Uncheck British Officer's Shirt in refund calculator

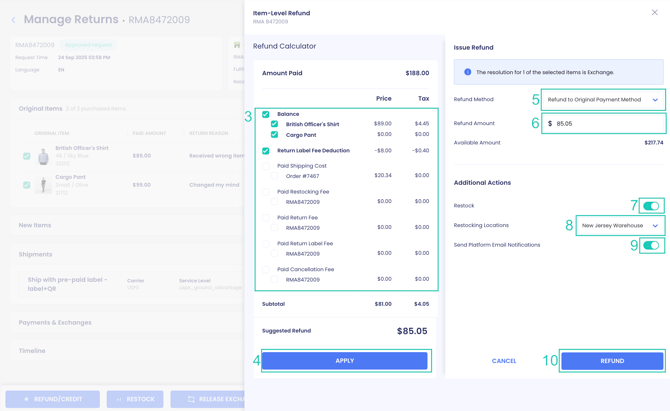point(275,124)
